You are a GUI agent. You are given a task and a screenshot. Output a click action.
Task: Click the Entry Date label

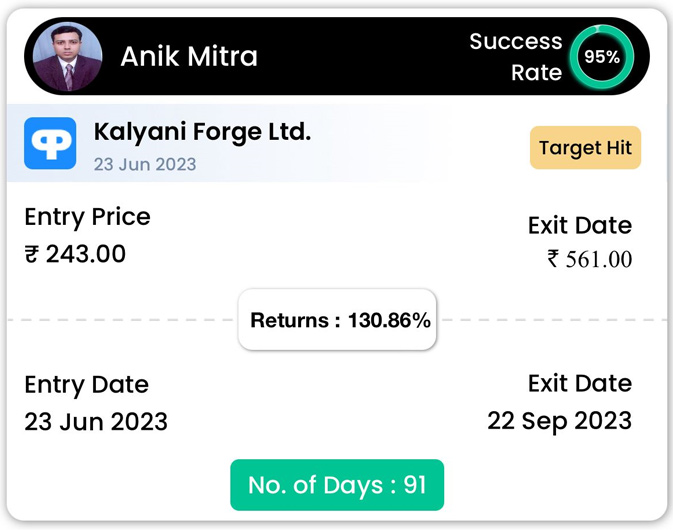point(87,385)
